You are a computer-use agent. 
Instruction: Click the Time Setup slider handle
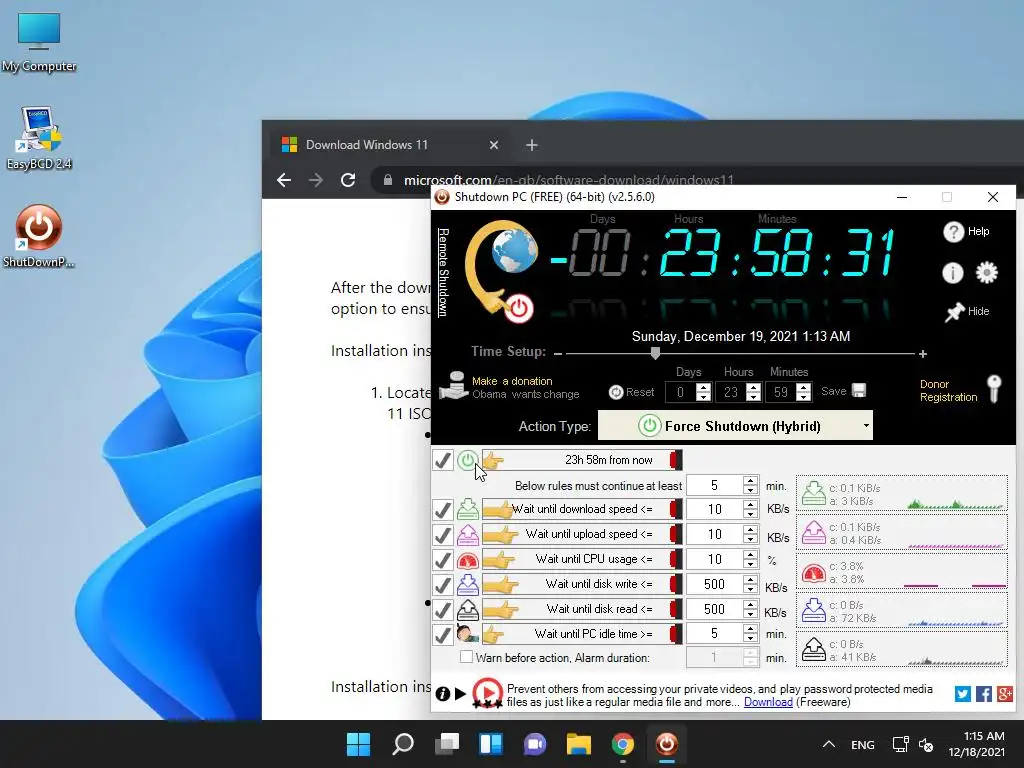(x=655, y=353)
